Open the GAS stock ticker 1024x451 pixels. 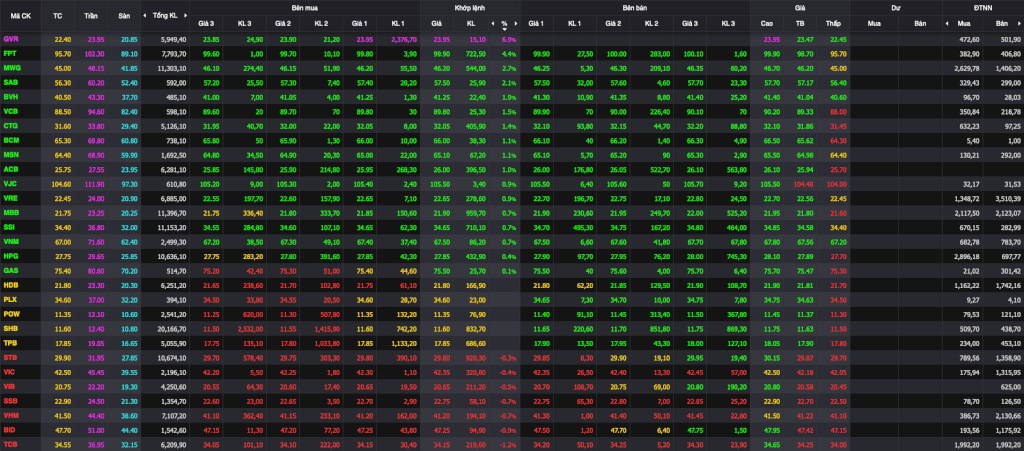tap(10, 270)
